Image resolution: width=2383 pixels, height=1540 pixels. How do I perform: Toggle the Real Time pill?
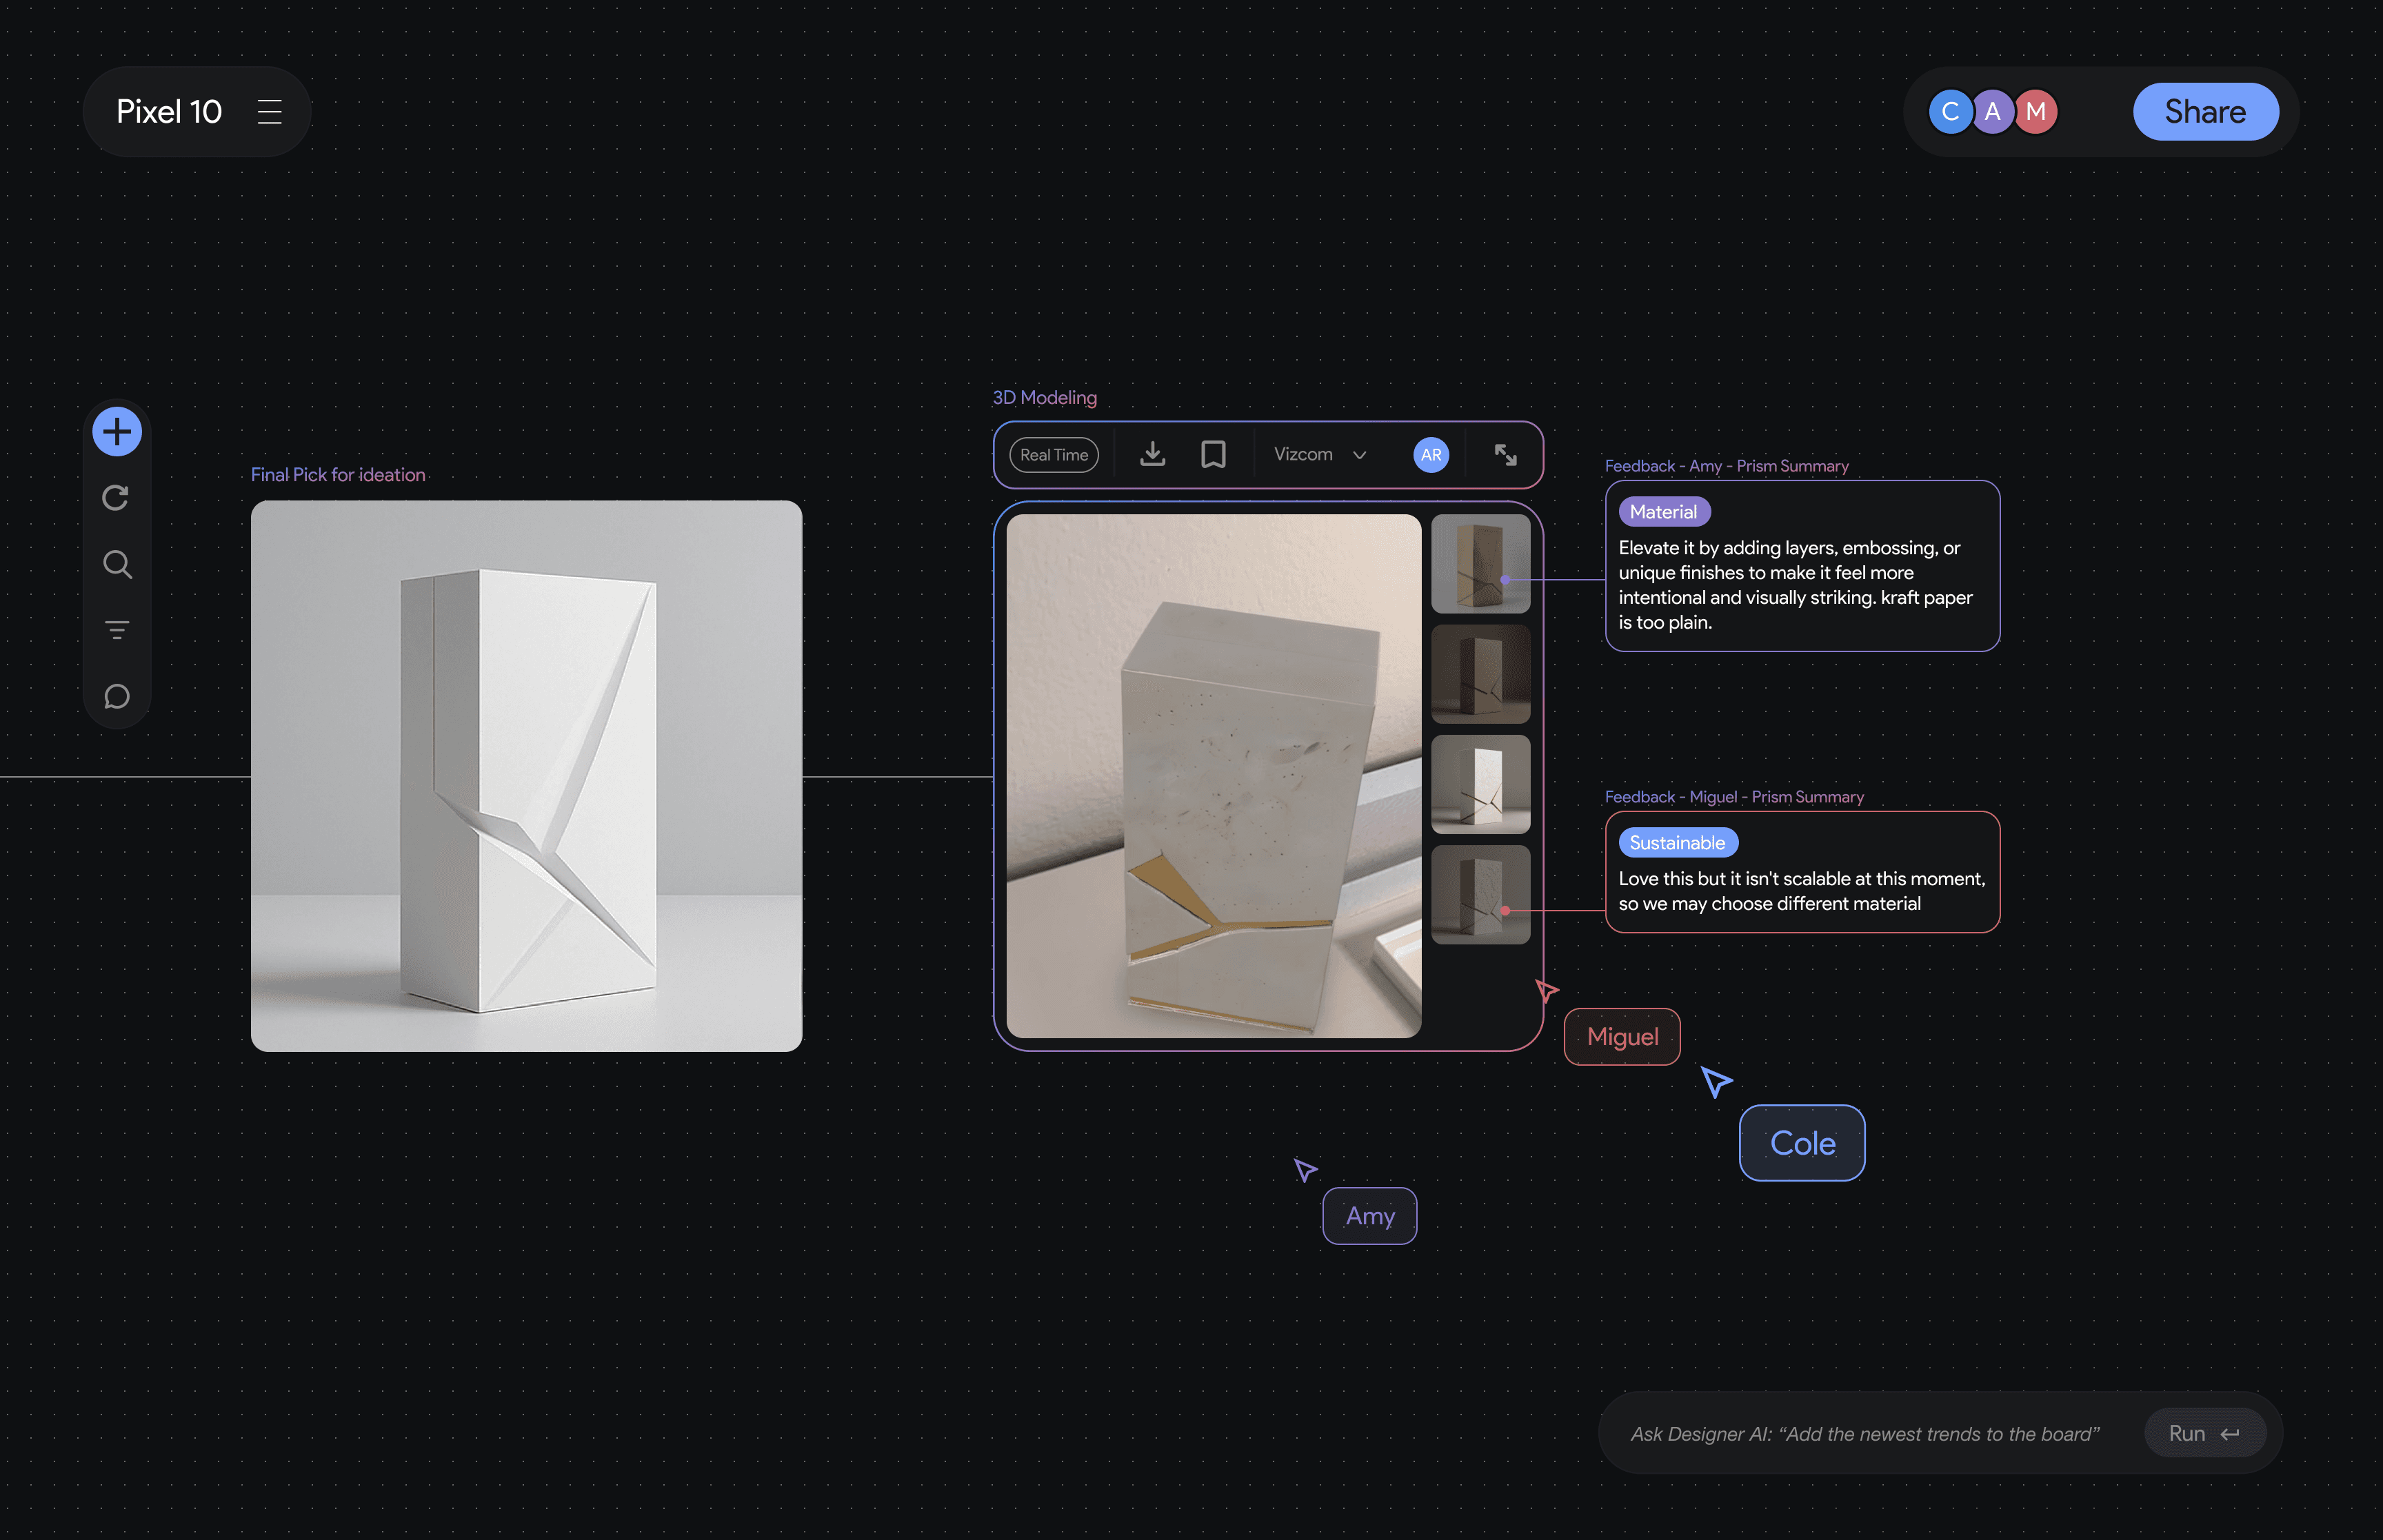(1054, 455)
